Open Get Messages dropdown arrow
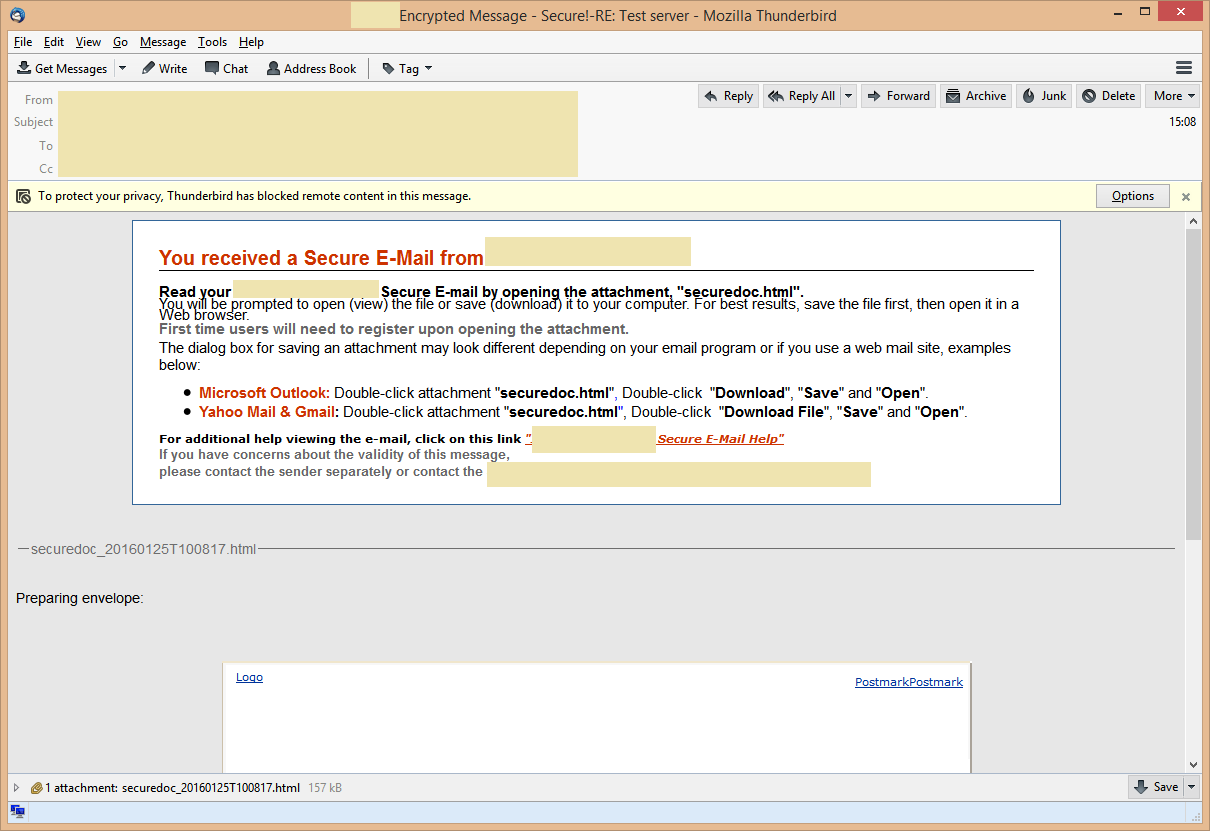1210x831 pixels. point(122,69)
